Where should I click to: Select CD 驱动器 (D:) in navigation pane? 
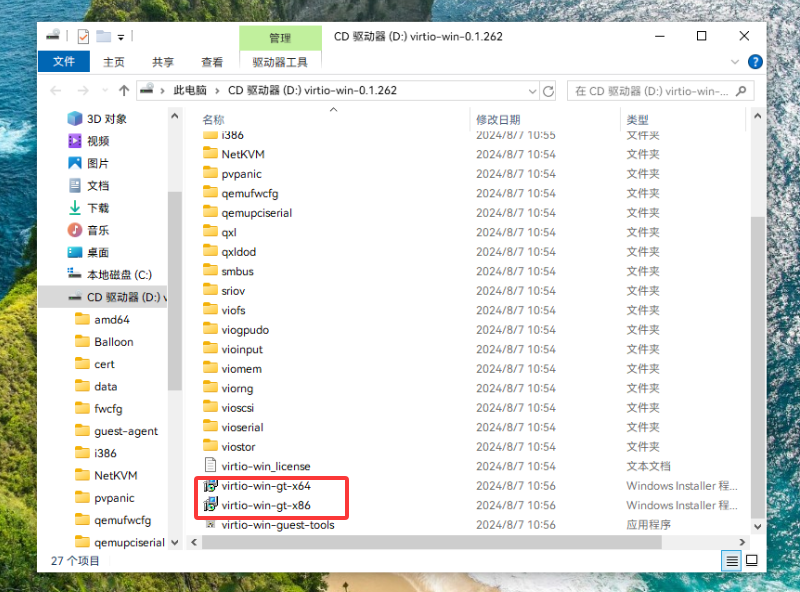pos(103,297)
